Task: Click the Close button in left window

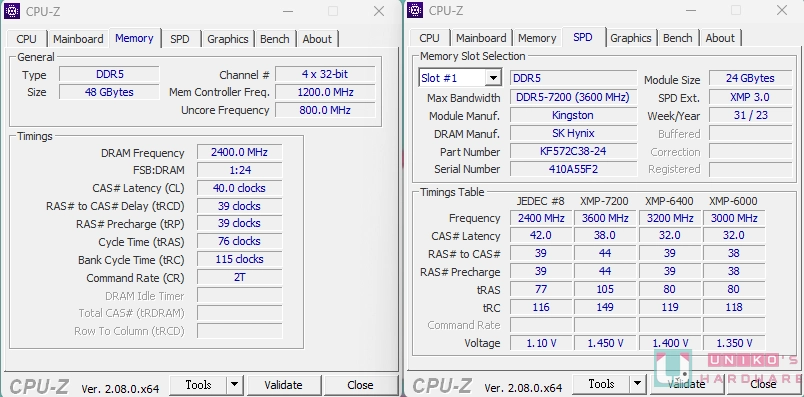Action: point(360,385)
